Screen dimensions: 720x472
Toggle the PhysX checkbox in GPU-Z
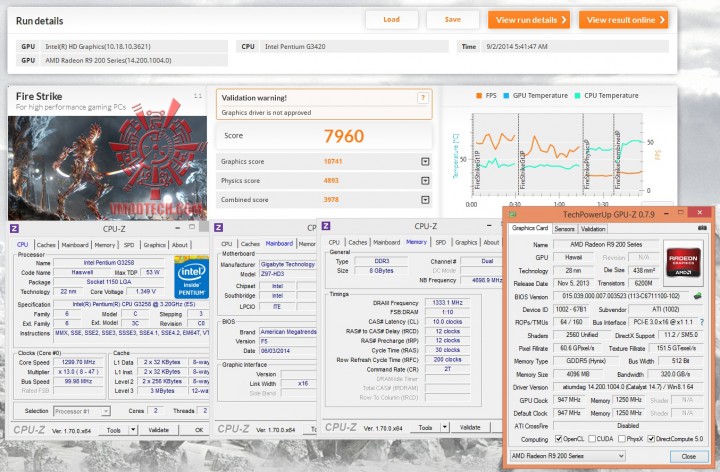pos(622,439)
